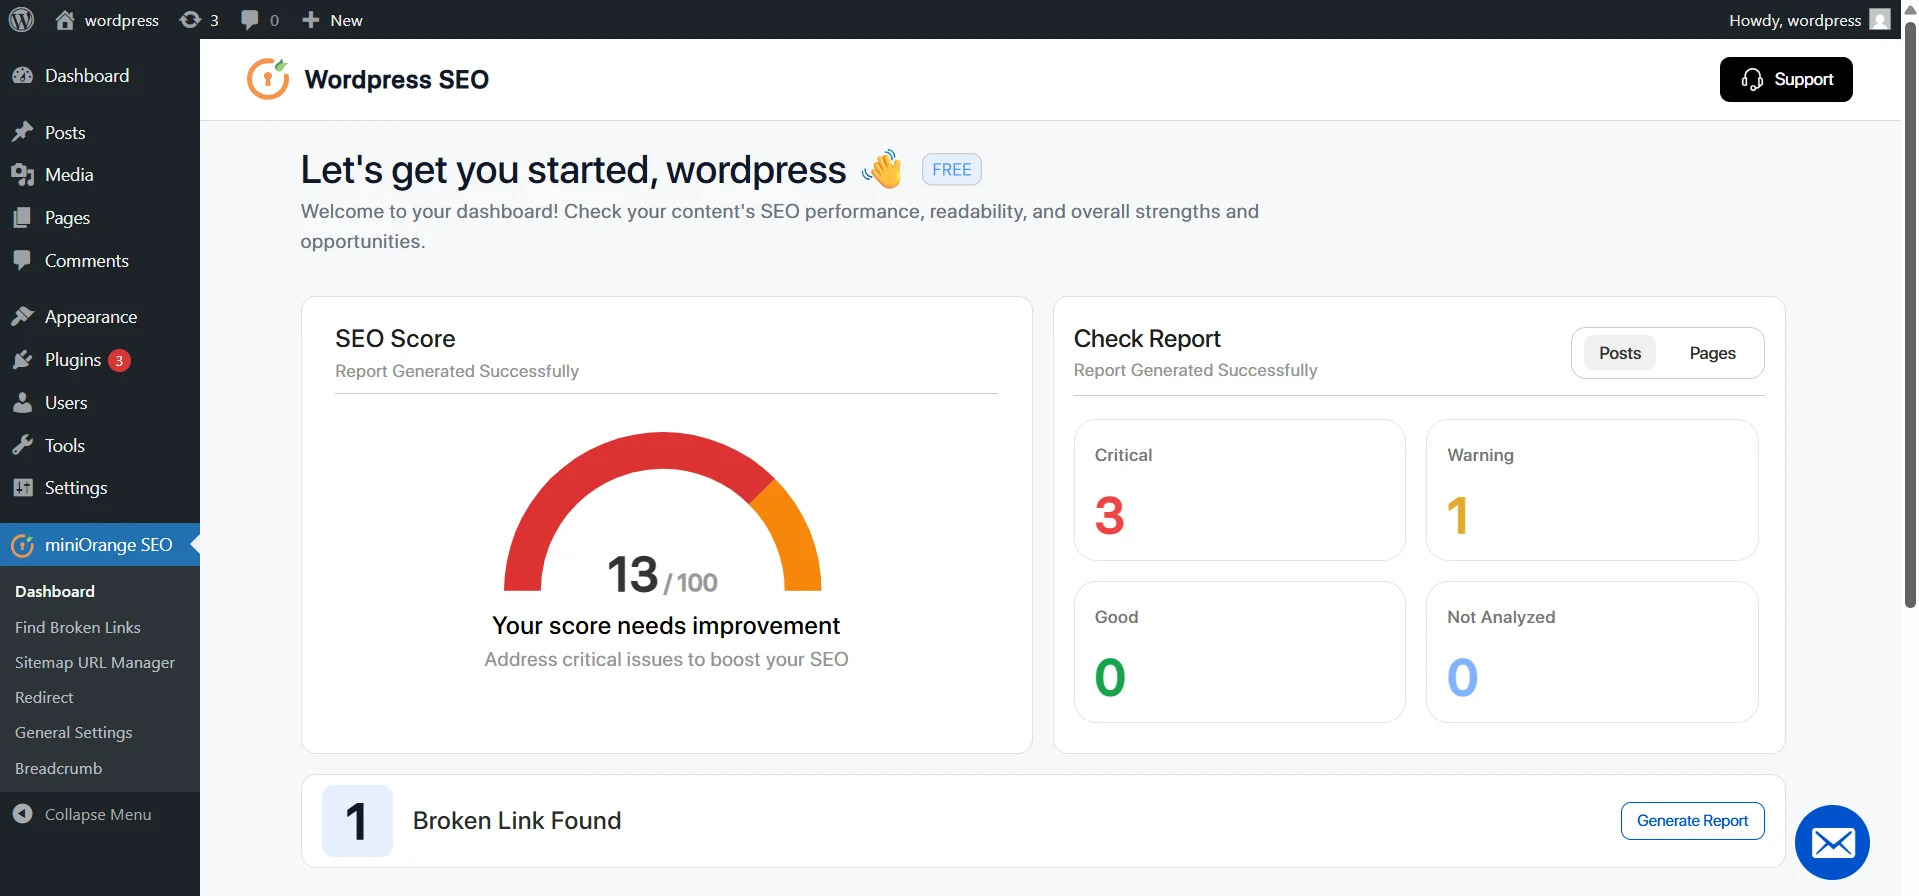
Task: Click the Comments icon in sidebar
Action: click(22, 260)
